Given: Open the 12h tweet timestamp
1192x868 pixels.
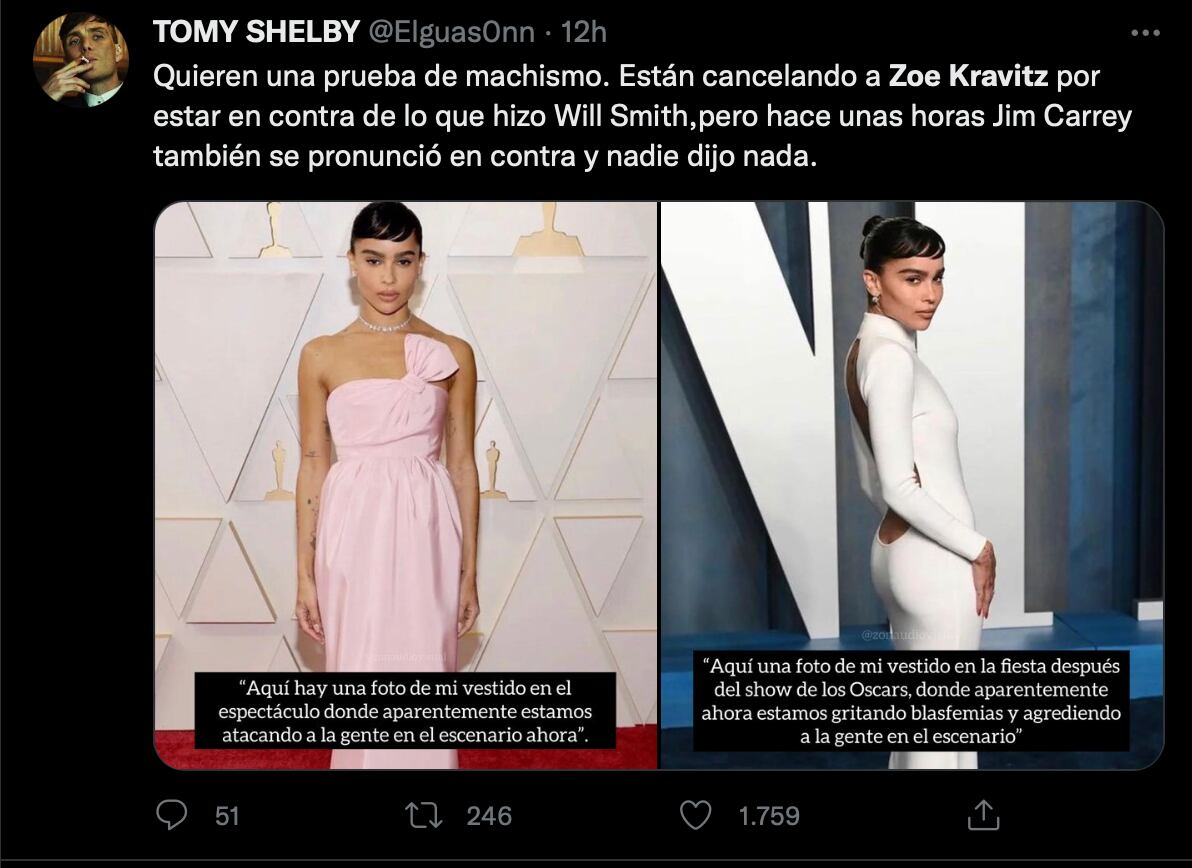Looking at the screenshot, I should pos(583,32).
